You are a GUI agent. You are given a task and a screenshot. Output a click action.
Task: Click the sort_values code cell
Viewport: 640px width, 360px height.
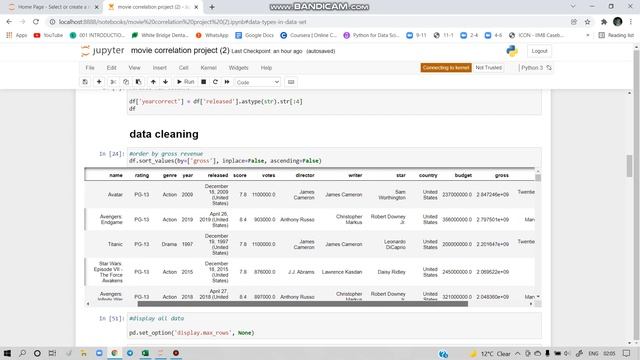[x=334, y=158]
